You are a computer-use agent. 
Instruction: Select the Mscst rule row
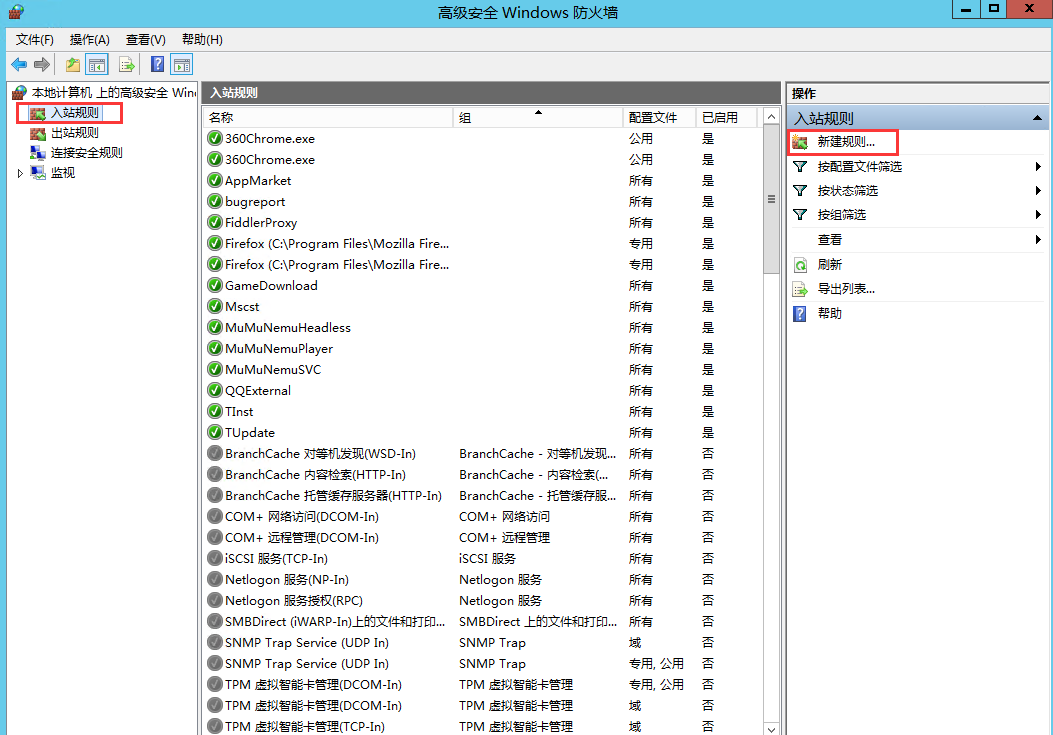pos(482,307)
